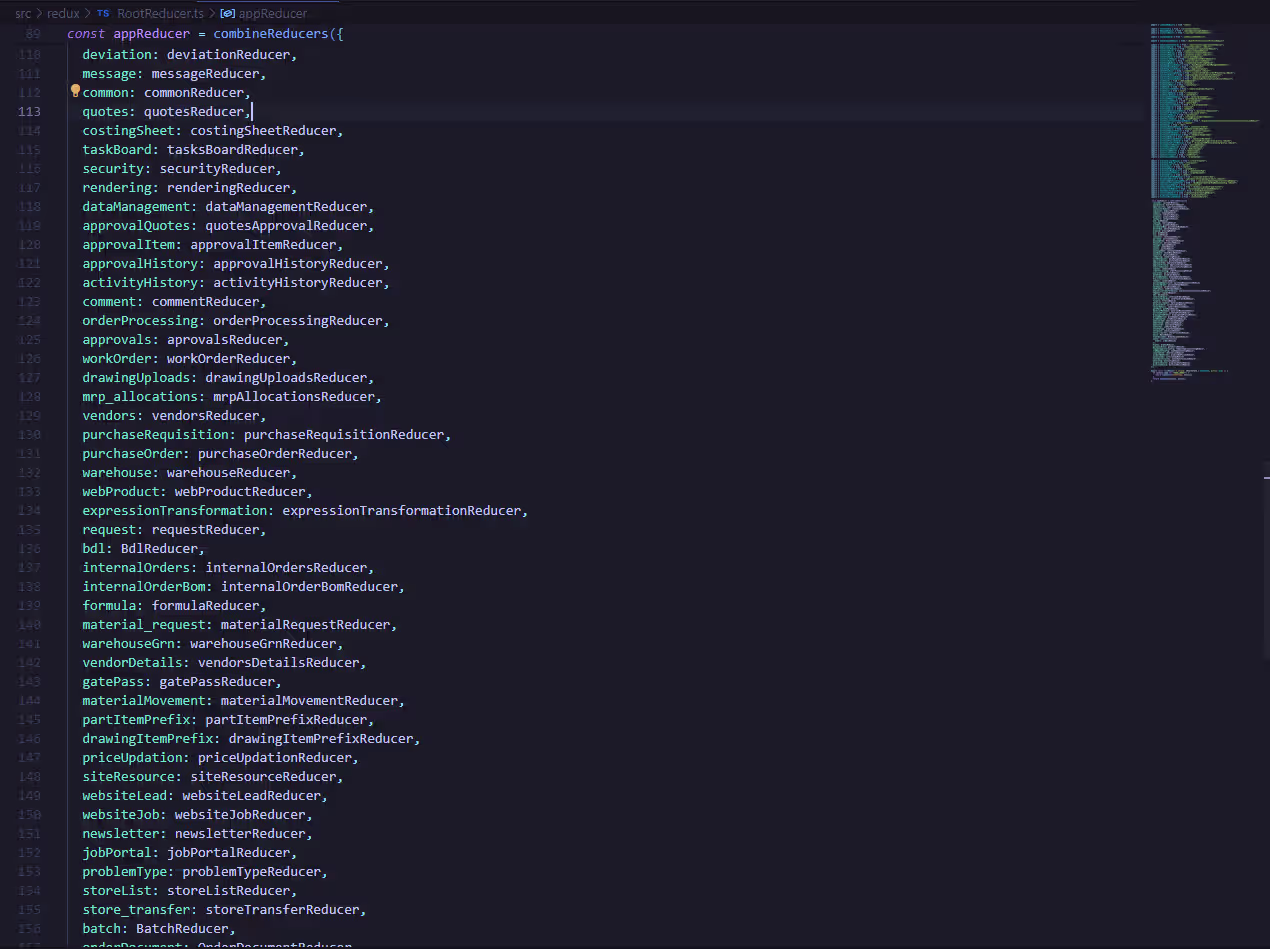This screenshot has height=949, width=1270.
Task: Click requestReducer
Action: pyautogui.click(x=205, y=529)
